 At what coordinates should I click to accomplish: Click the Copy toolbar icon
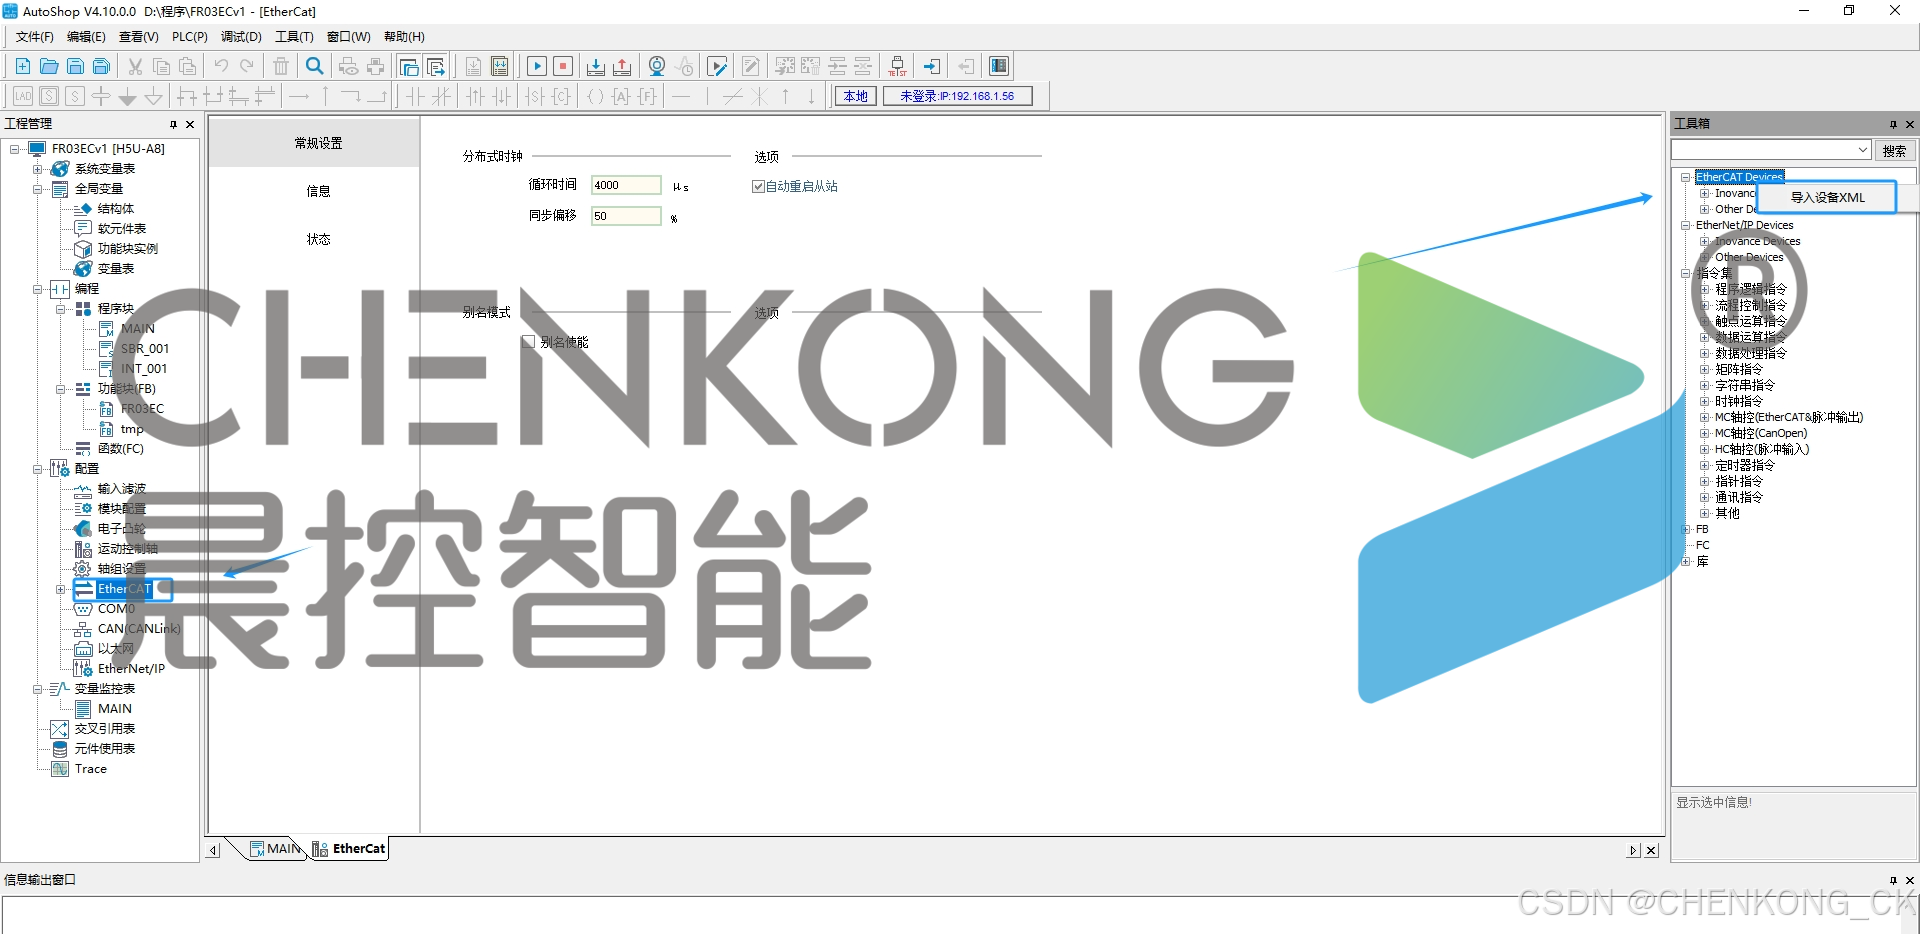pos(161,66)
